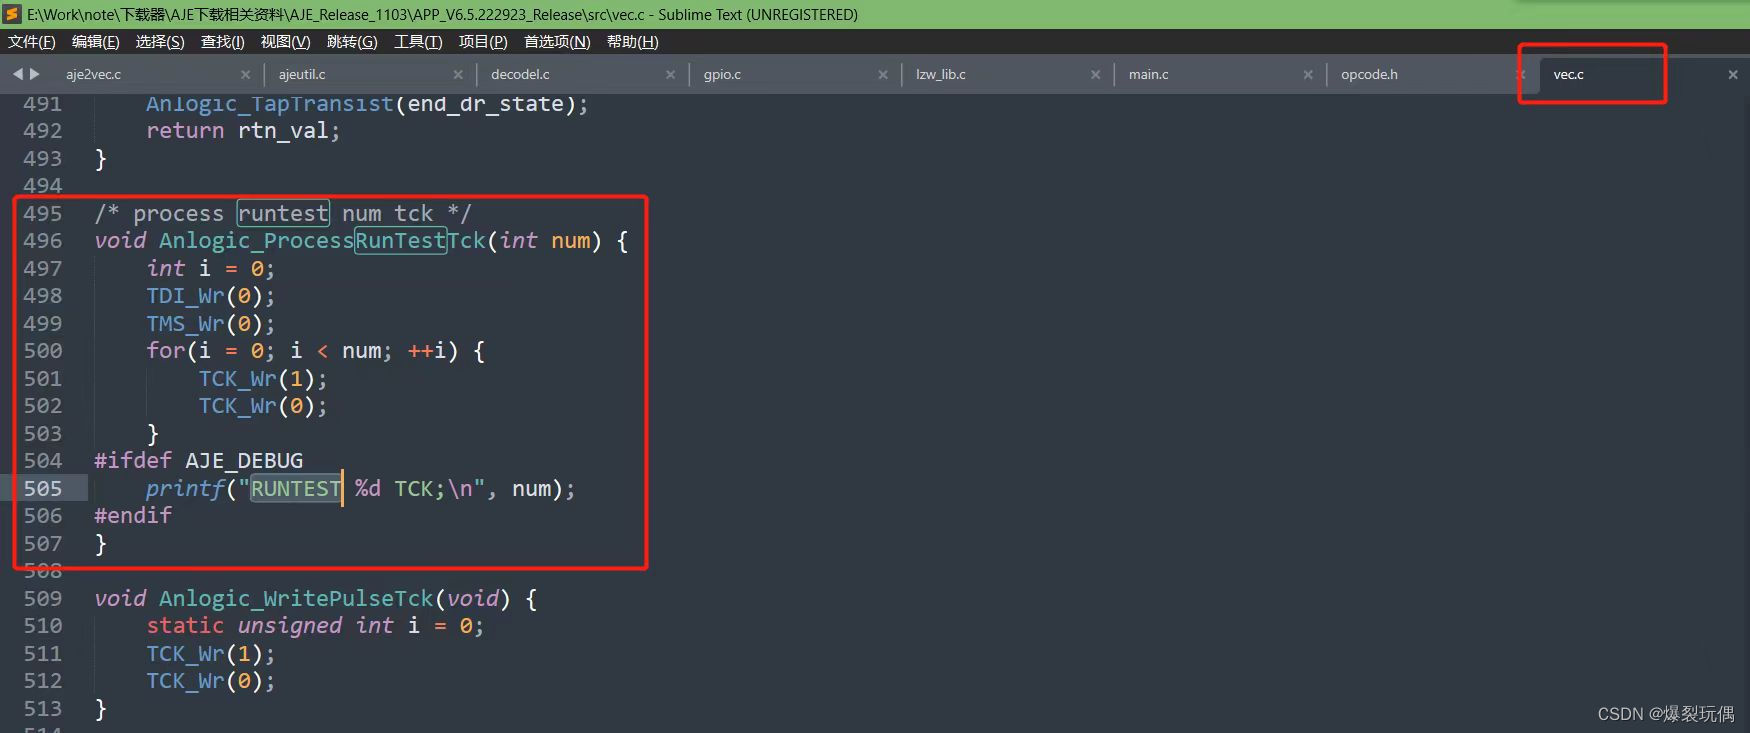Close the lzw_lib.c tab

coord(1095,75)
